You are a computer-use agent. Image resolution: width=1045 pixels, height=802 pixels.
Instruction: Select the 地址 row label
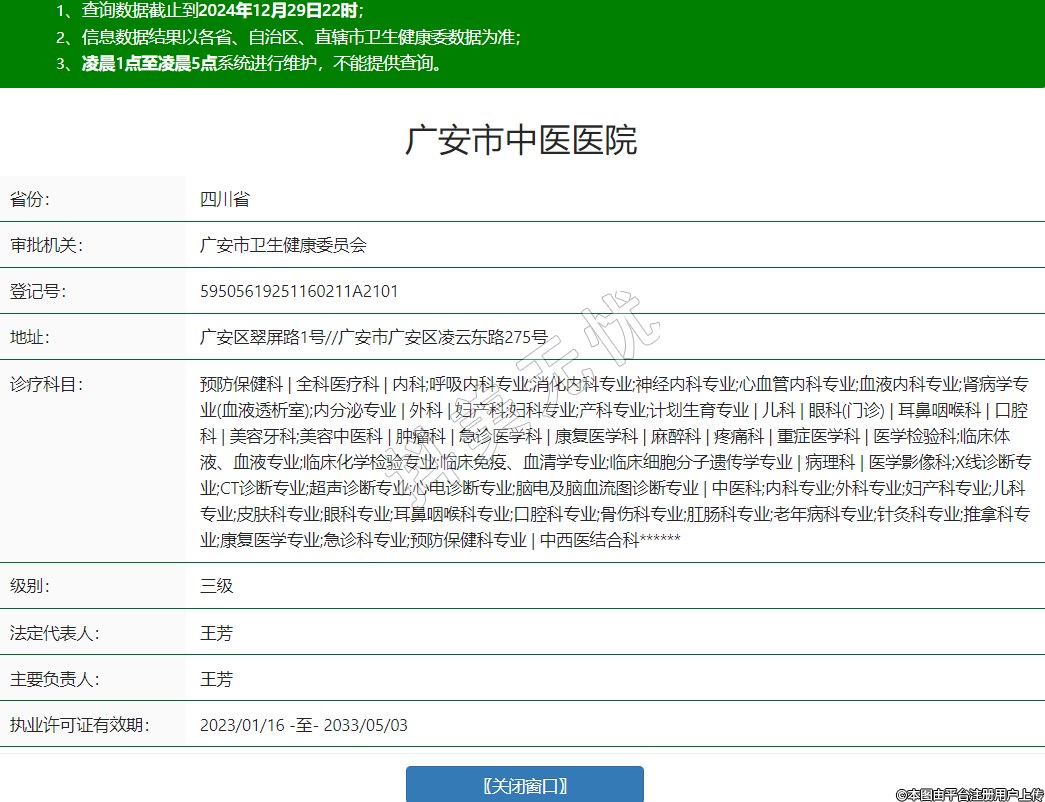[x=29, y=337]
